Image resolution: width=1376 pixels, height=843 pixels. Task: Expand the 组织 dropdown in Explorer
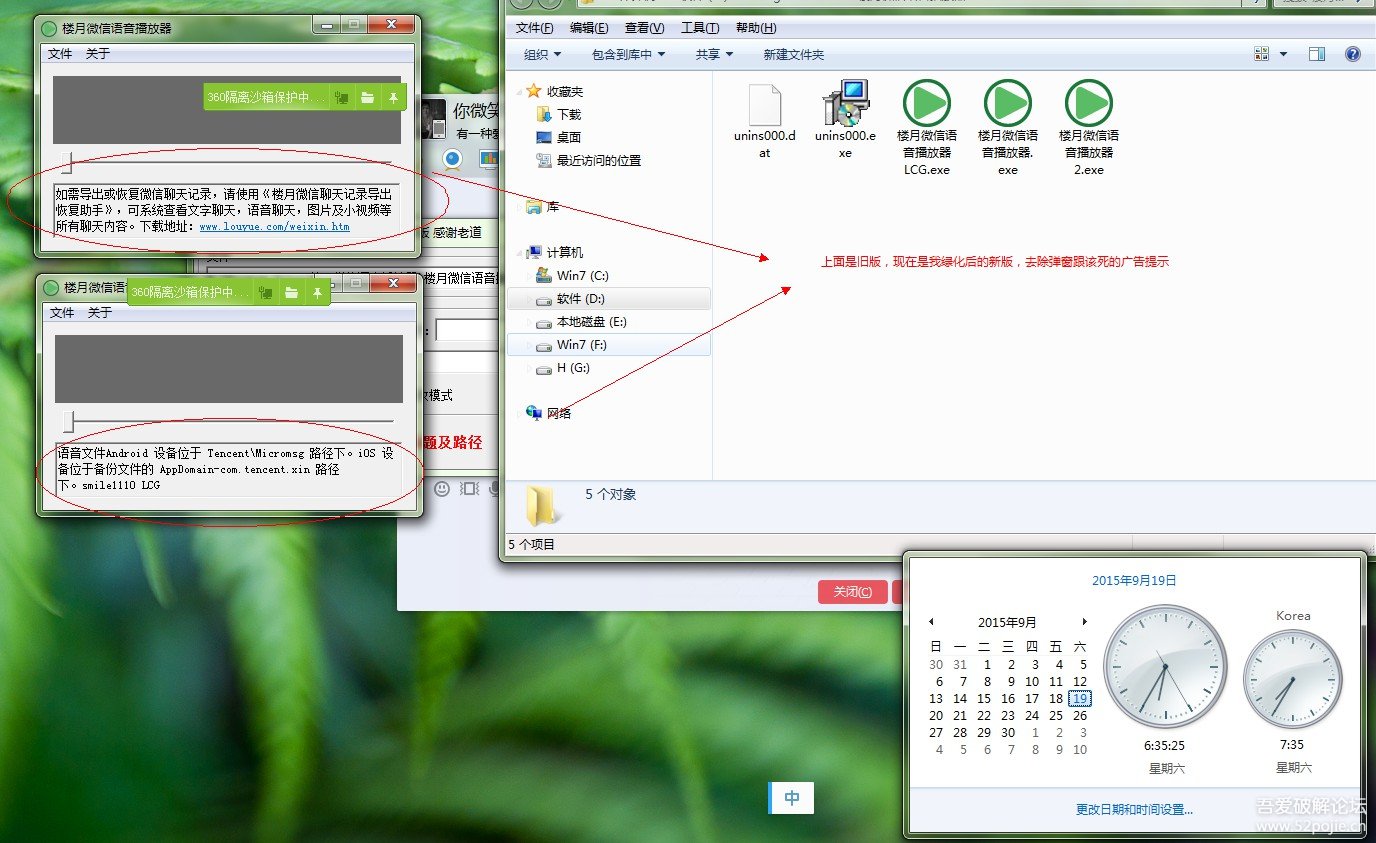[542, 55]
